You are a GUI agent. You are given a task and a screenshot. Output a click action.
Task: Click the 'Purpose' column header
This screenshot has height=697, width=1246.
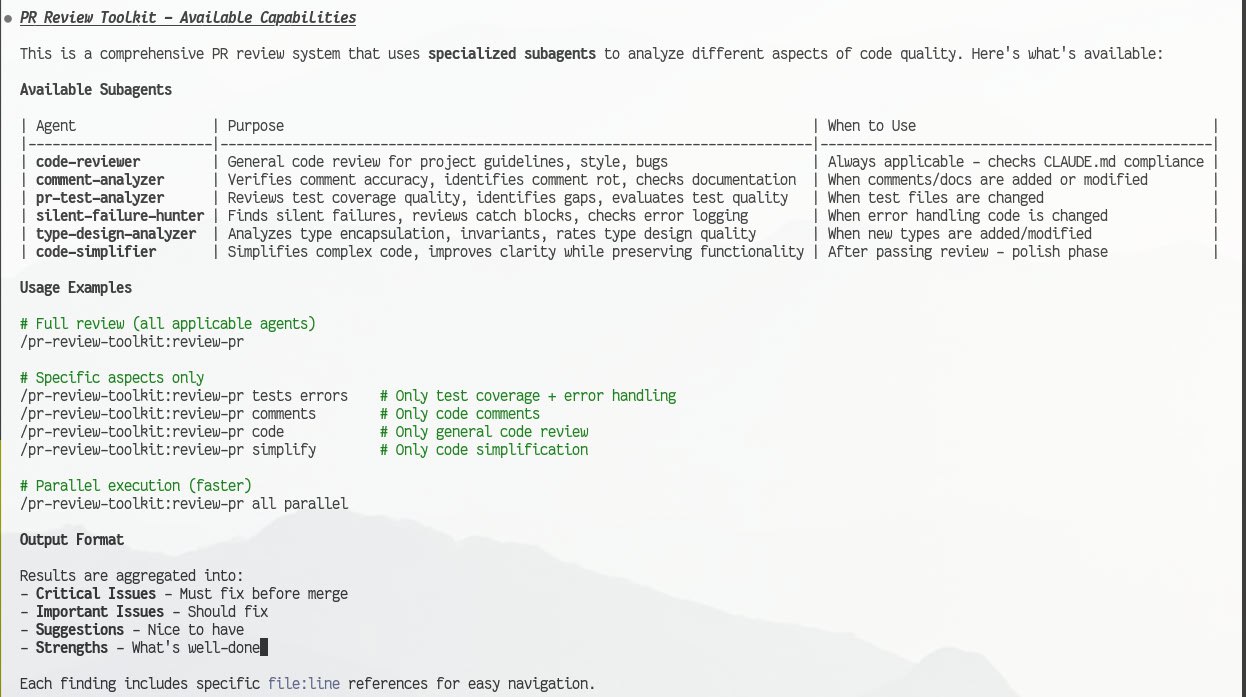click(255, 126)
